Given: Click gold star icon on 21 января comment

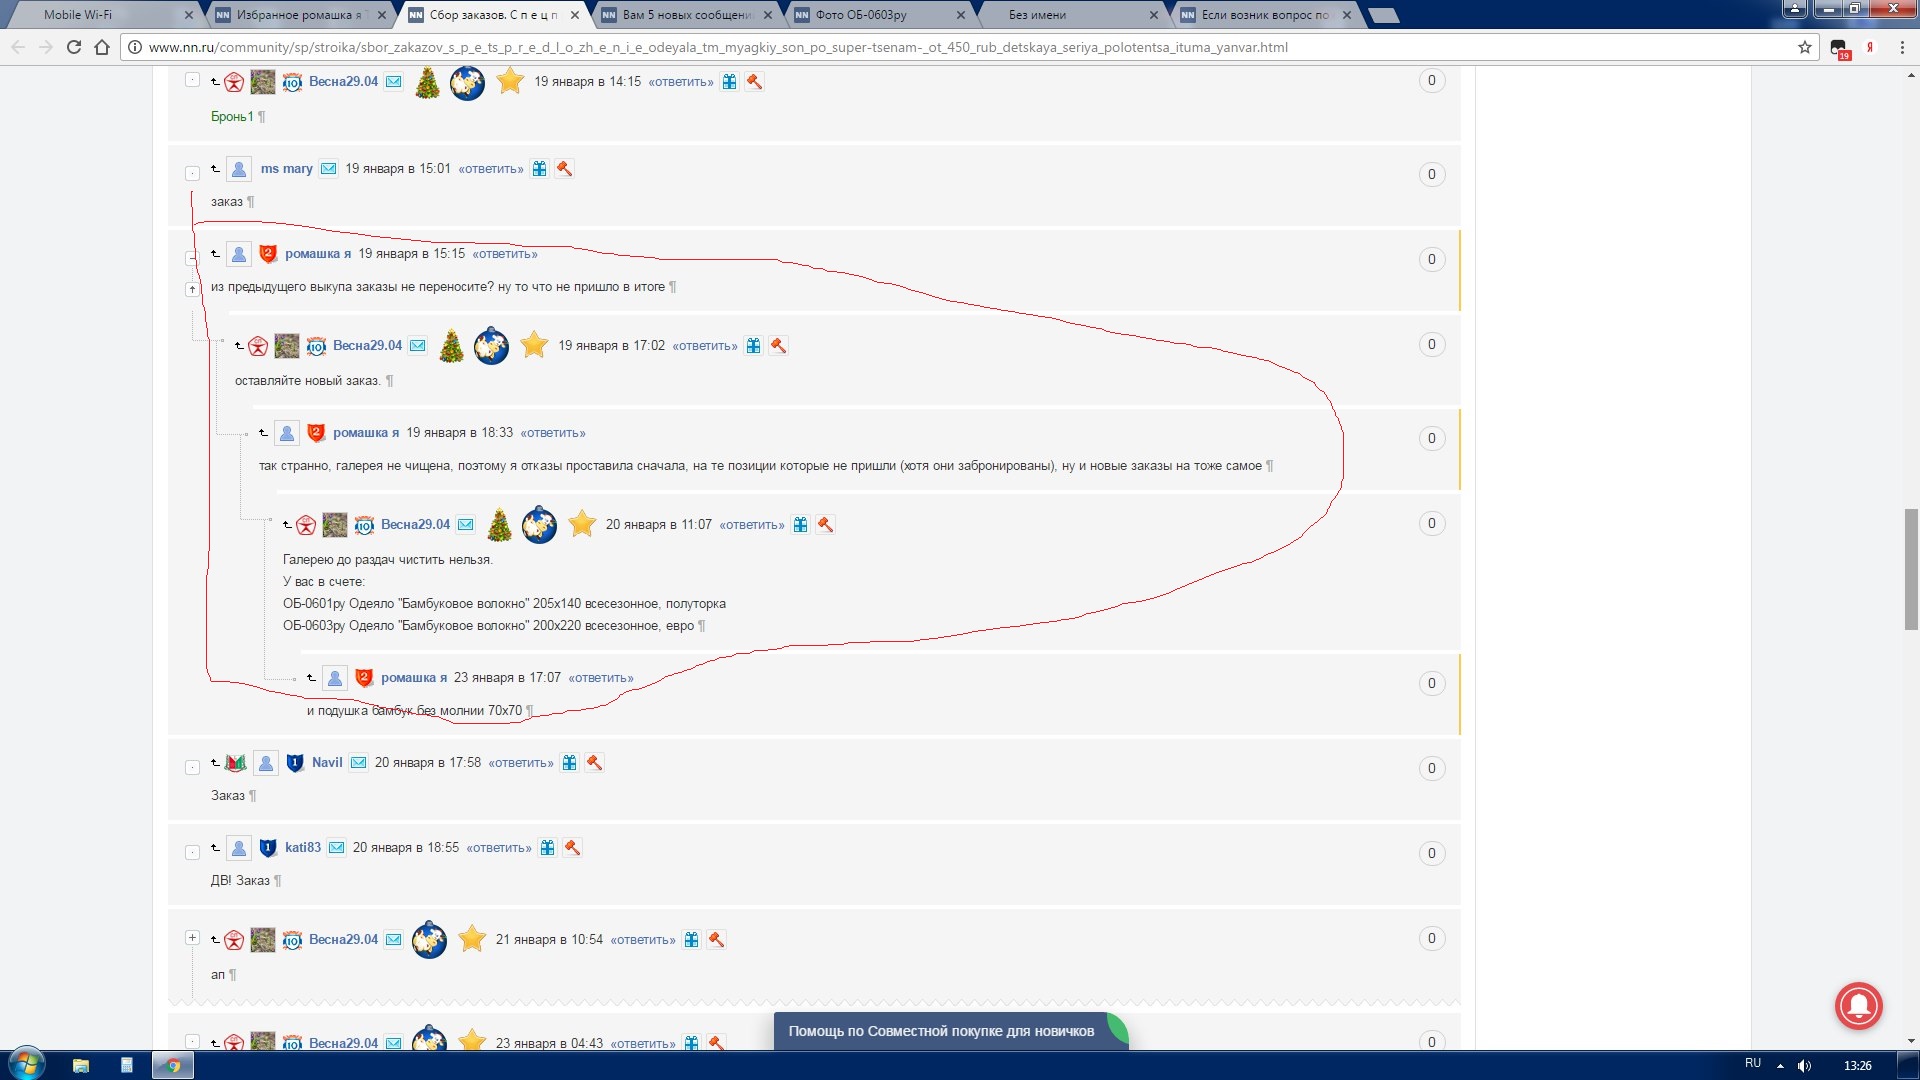Looking at the screenshot, I should click(x=471, y=939).
